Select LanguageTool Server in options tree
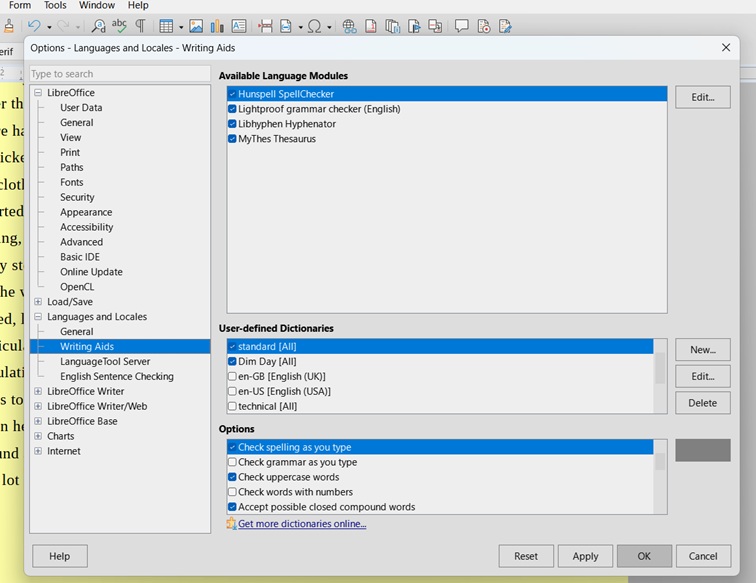This screenshot has height=583, width=756. tap(104, 362)
